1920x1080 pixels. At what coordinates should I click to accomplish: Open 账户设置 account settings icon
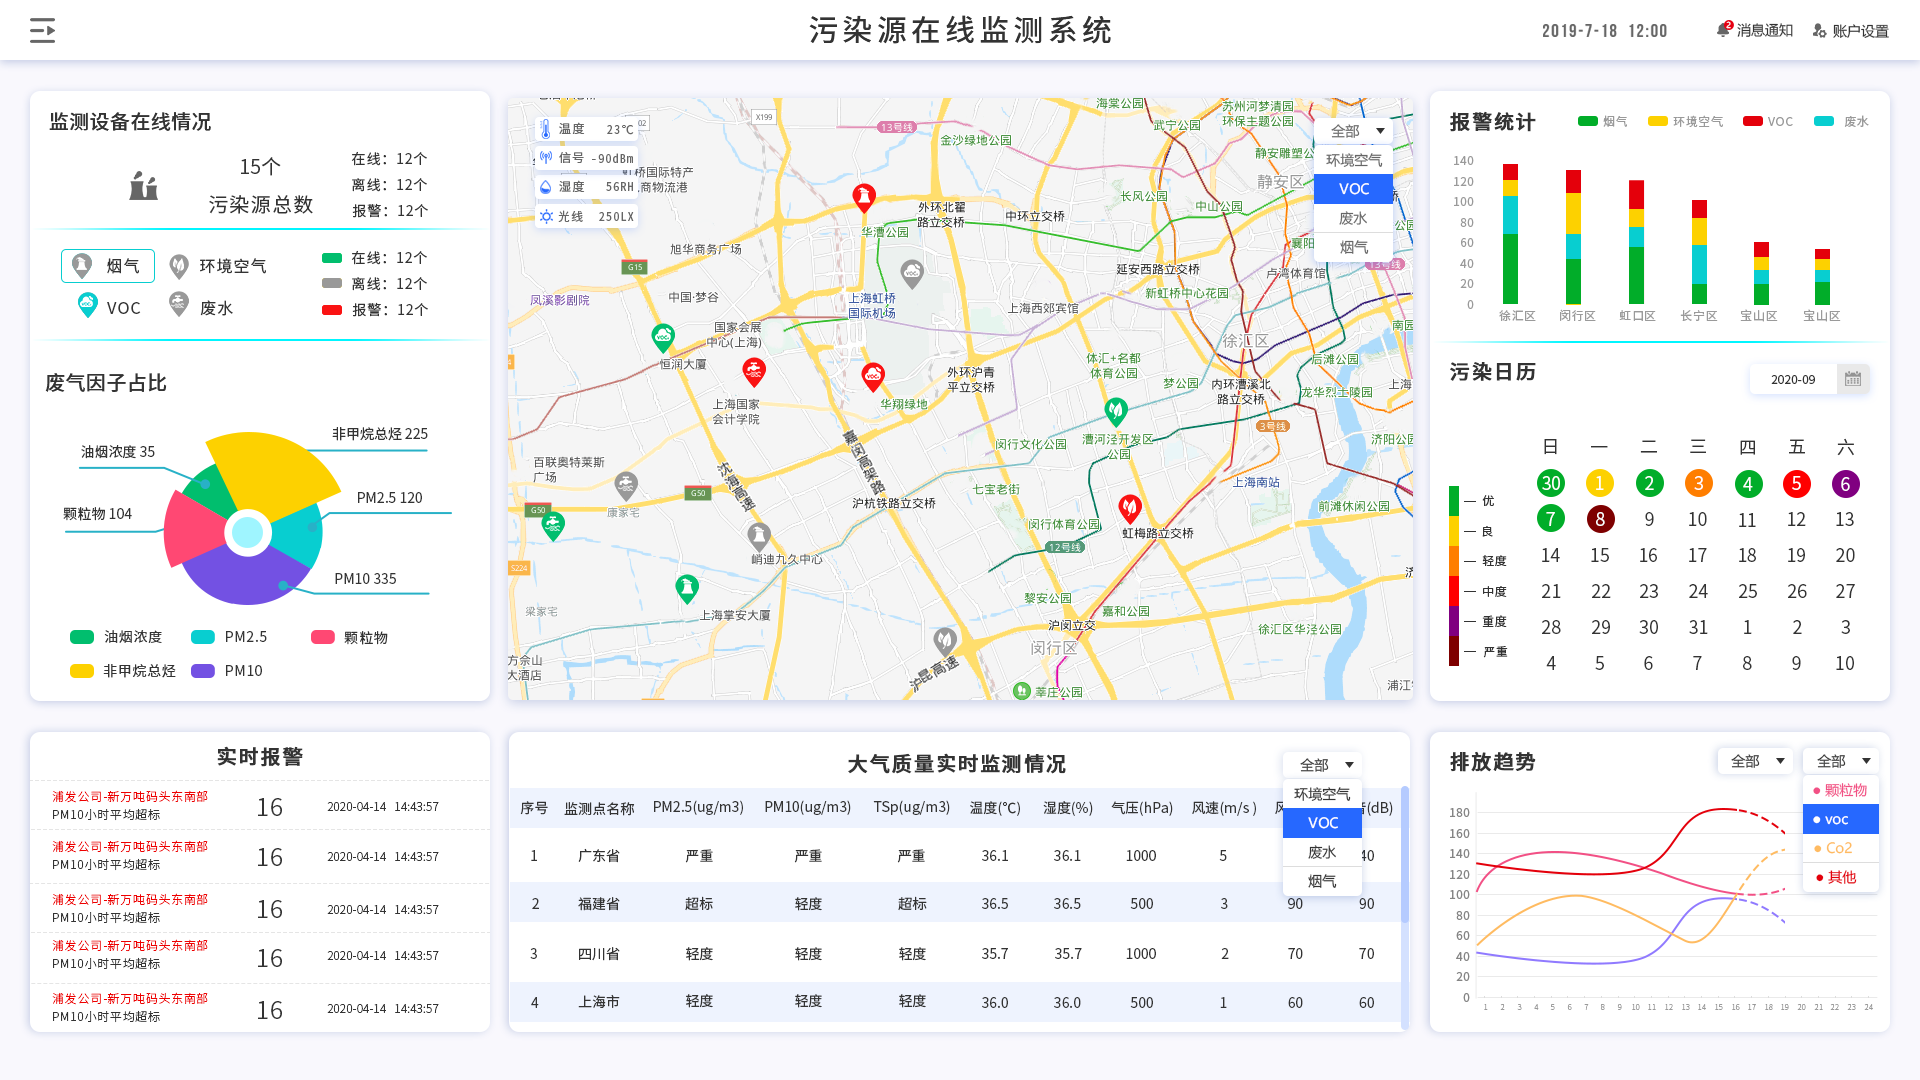(x=1819, y=31)
